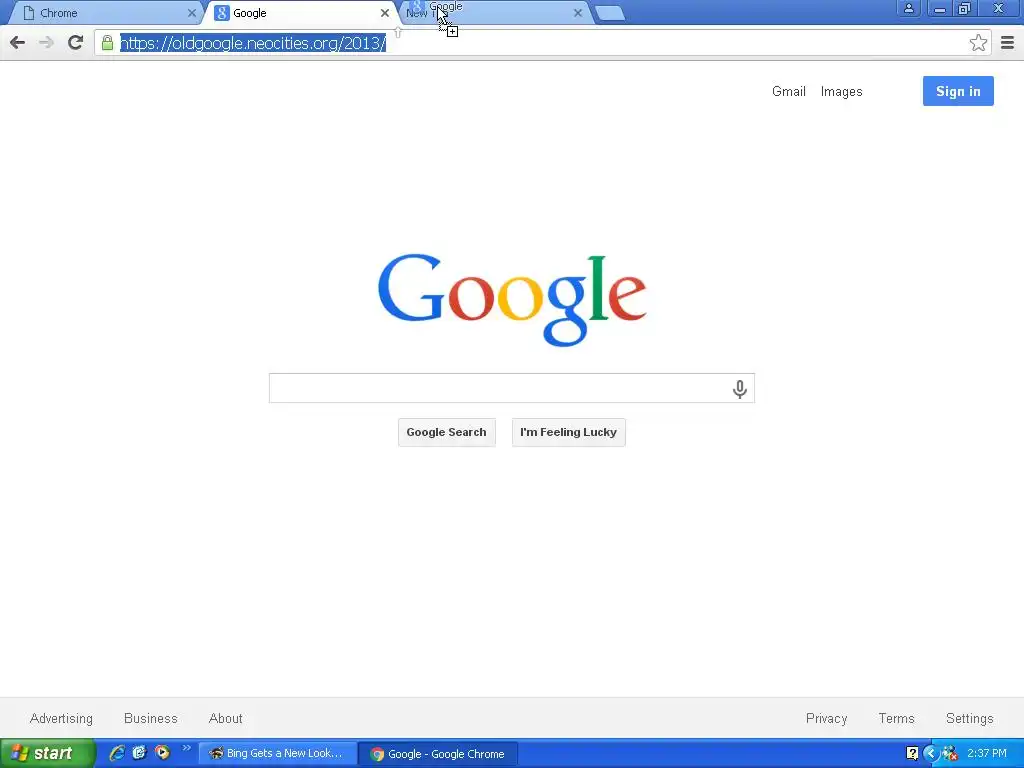Click the Google Search button
Image resolution: width=1024 pixels, height=768 pixels.
pyautogui.click(x=447, y=432)
